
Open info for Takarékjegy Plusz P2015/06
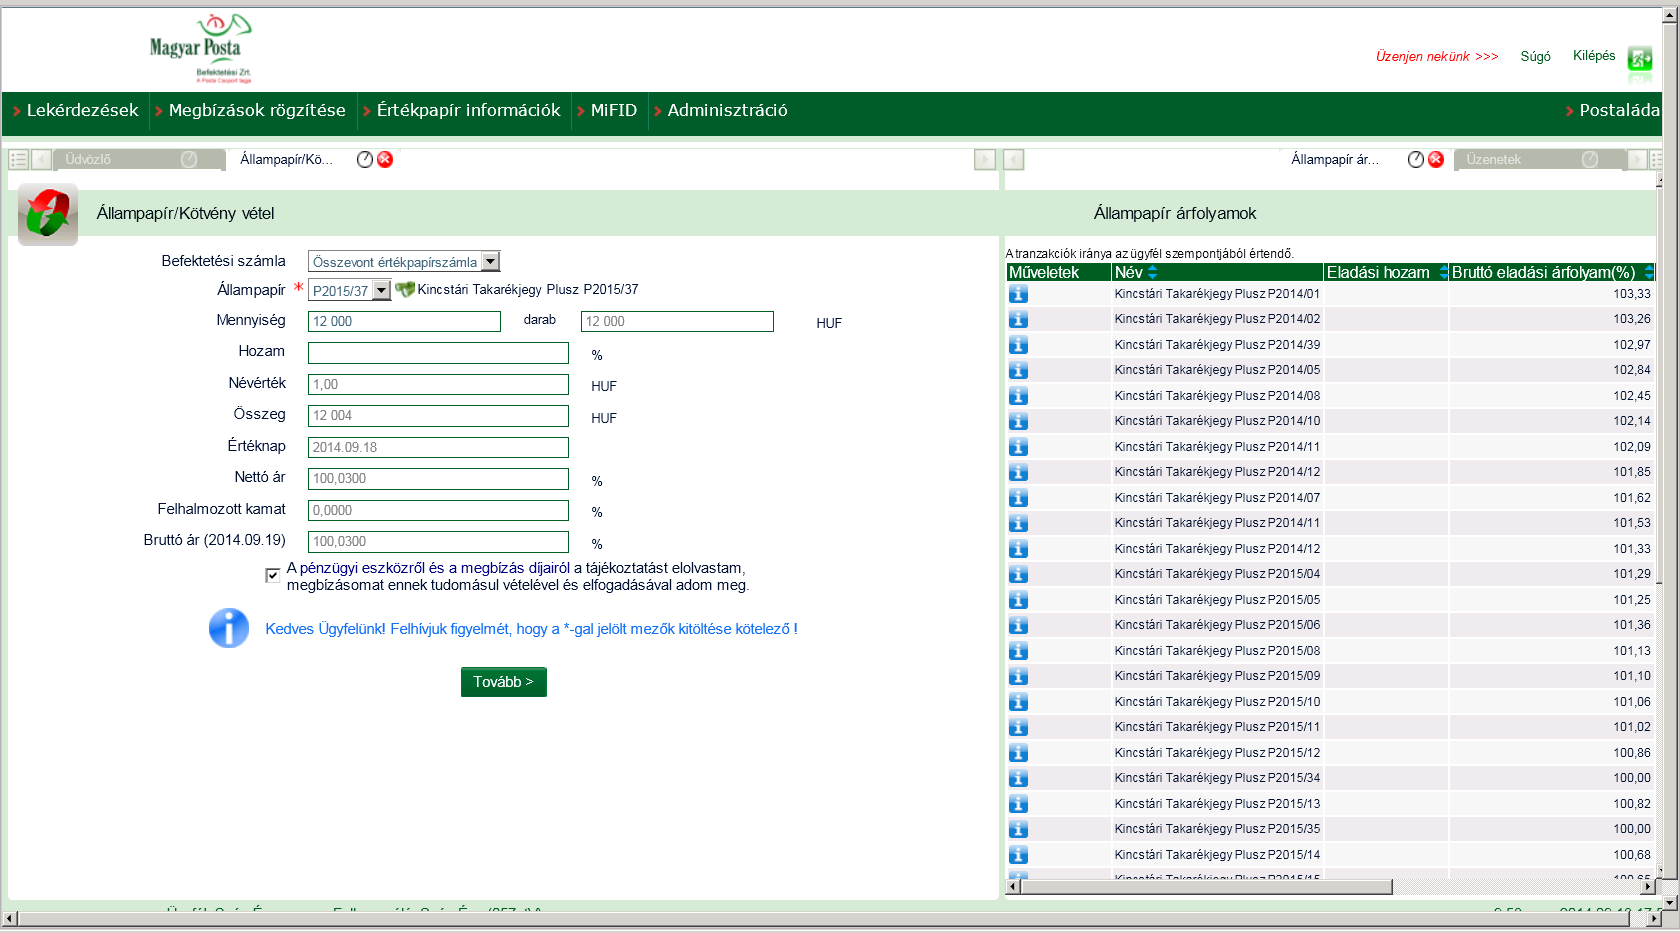(x=1018, y=625)
